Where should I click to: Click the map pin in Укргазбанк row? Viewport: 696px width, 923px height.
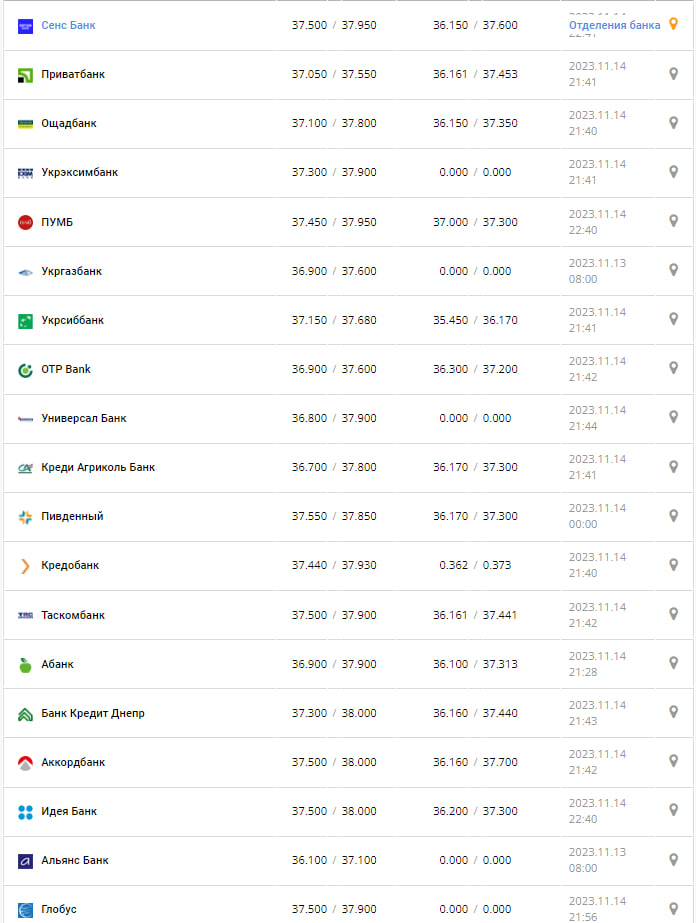point(673,270)
